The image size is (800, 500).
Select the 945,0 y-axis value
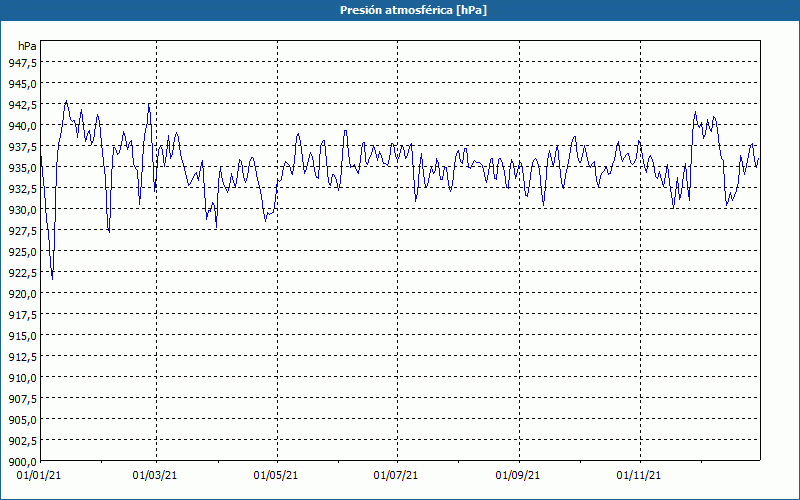click(22, 84)
